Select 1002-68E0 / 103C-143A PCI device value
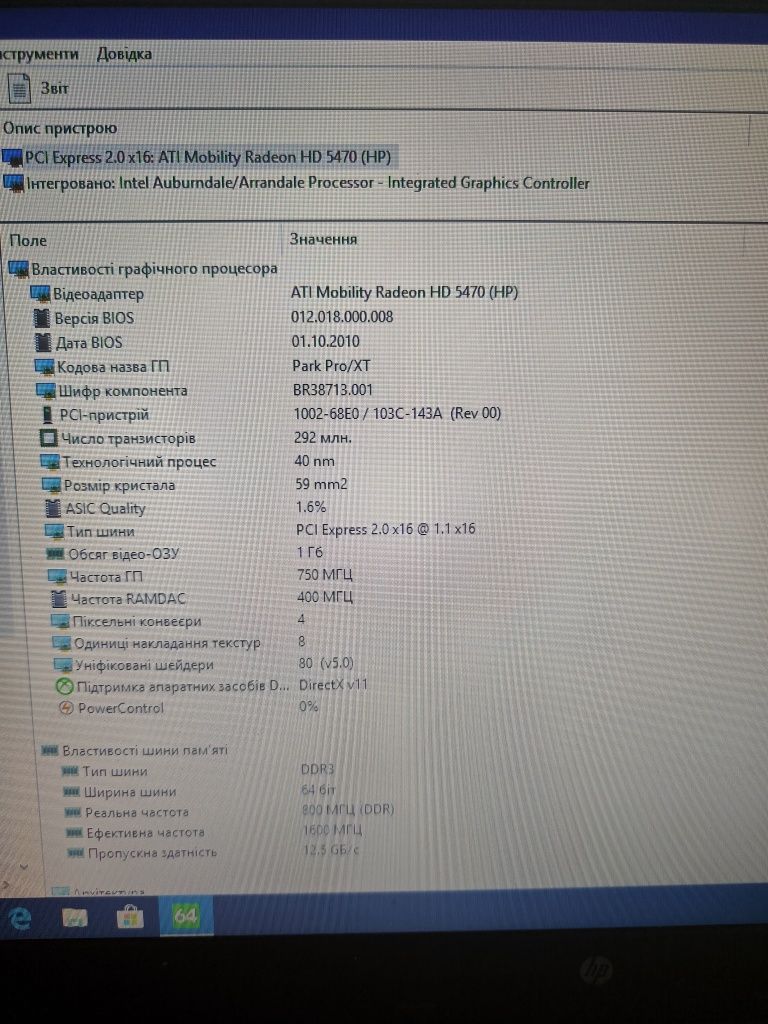This screenshot has width=768, height=1024. [x=397, y=413]
